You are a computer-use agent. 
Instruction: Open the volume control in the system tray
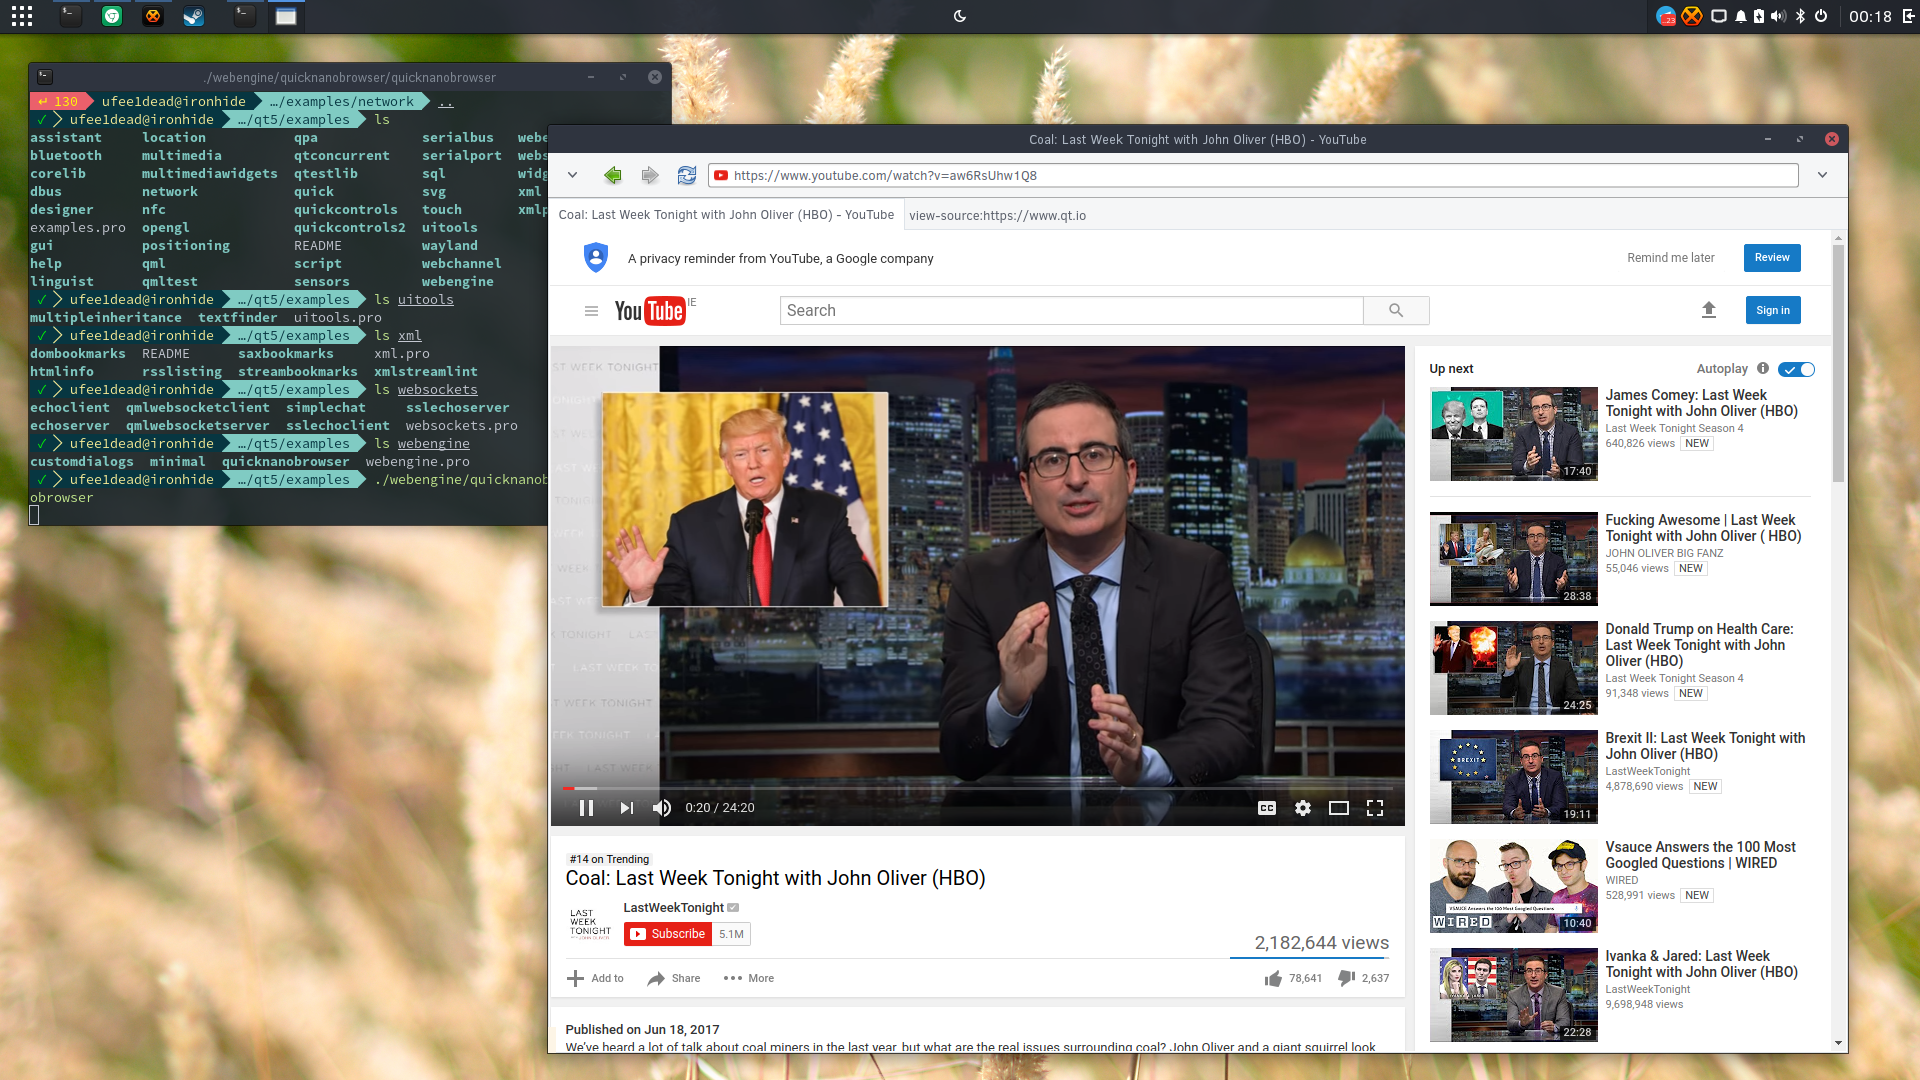tap(1778, 16)
